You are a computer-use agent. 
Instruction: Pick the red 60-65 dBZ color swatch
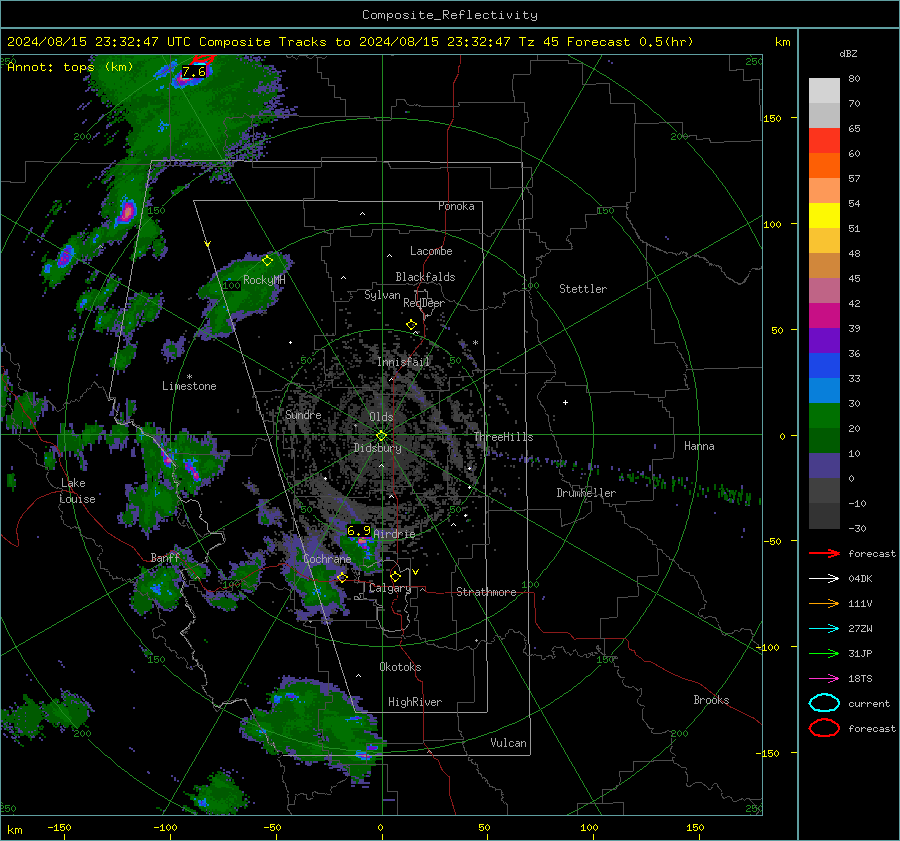tap(824, 141)
